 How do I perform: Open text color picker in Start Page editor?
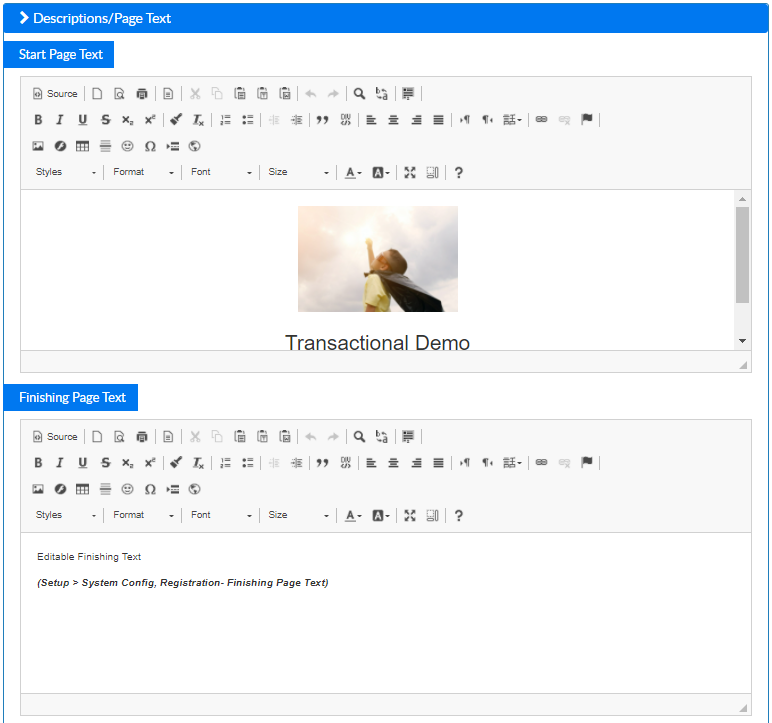pyautogui.click(x=353, y=172)
